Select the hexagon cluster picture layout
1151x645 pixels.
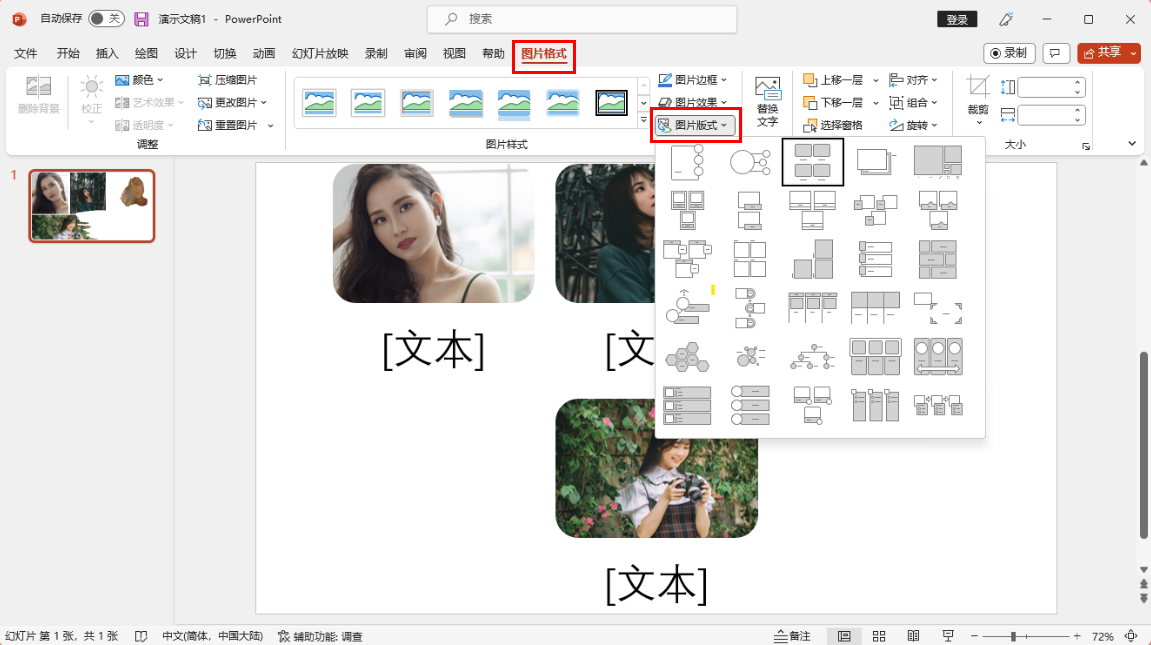687,356
